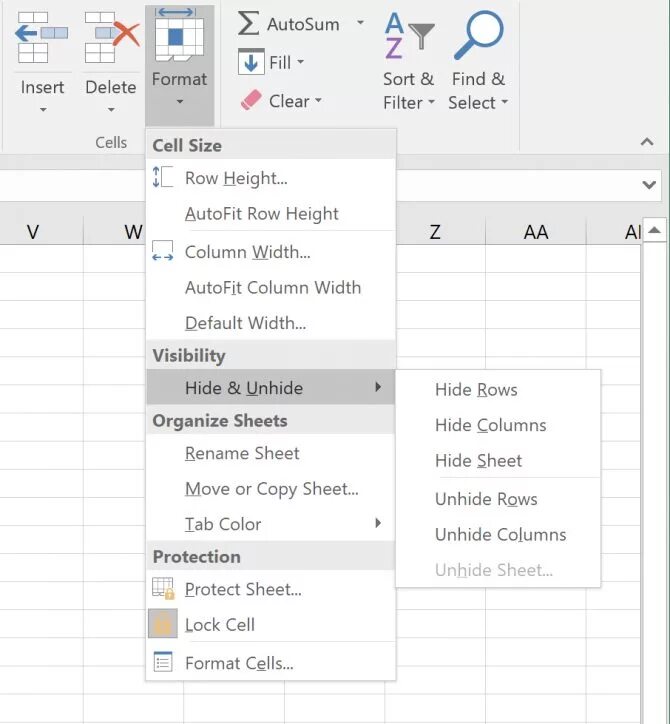
Task: Open the Row Height dialog
Action: click(x=236, y=178)
